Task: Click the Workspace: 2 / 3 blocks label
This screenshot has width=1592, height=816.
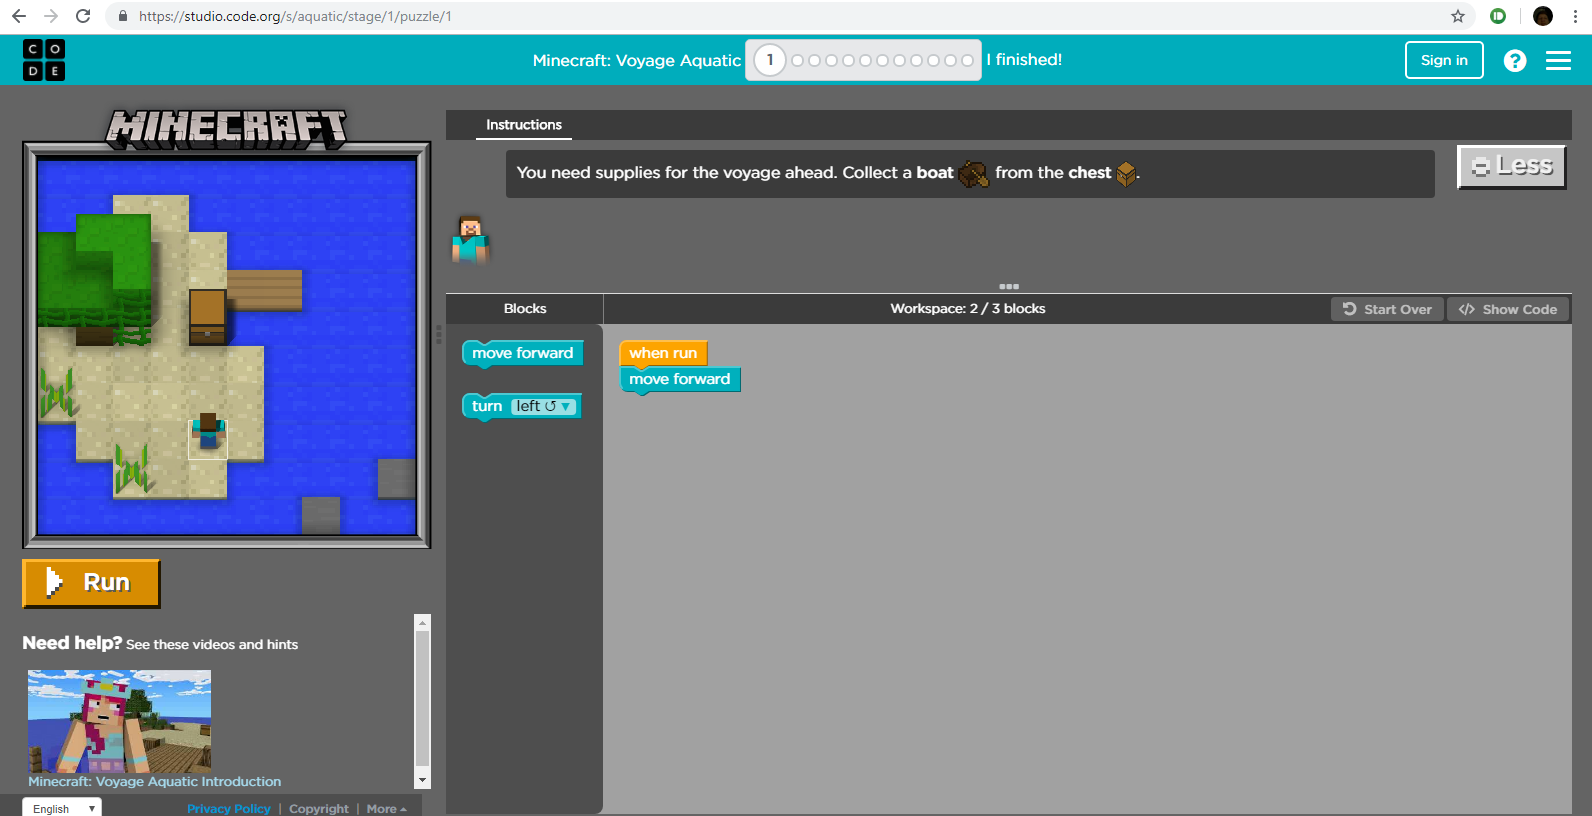Action: [968, 308]
